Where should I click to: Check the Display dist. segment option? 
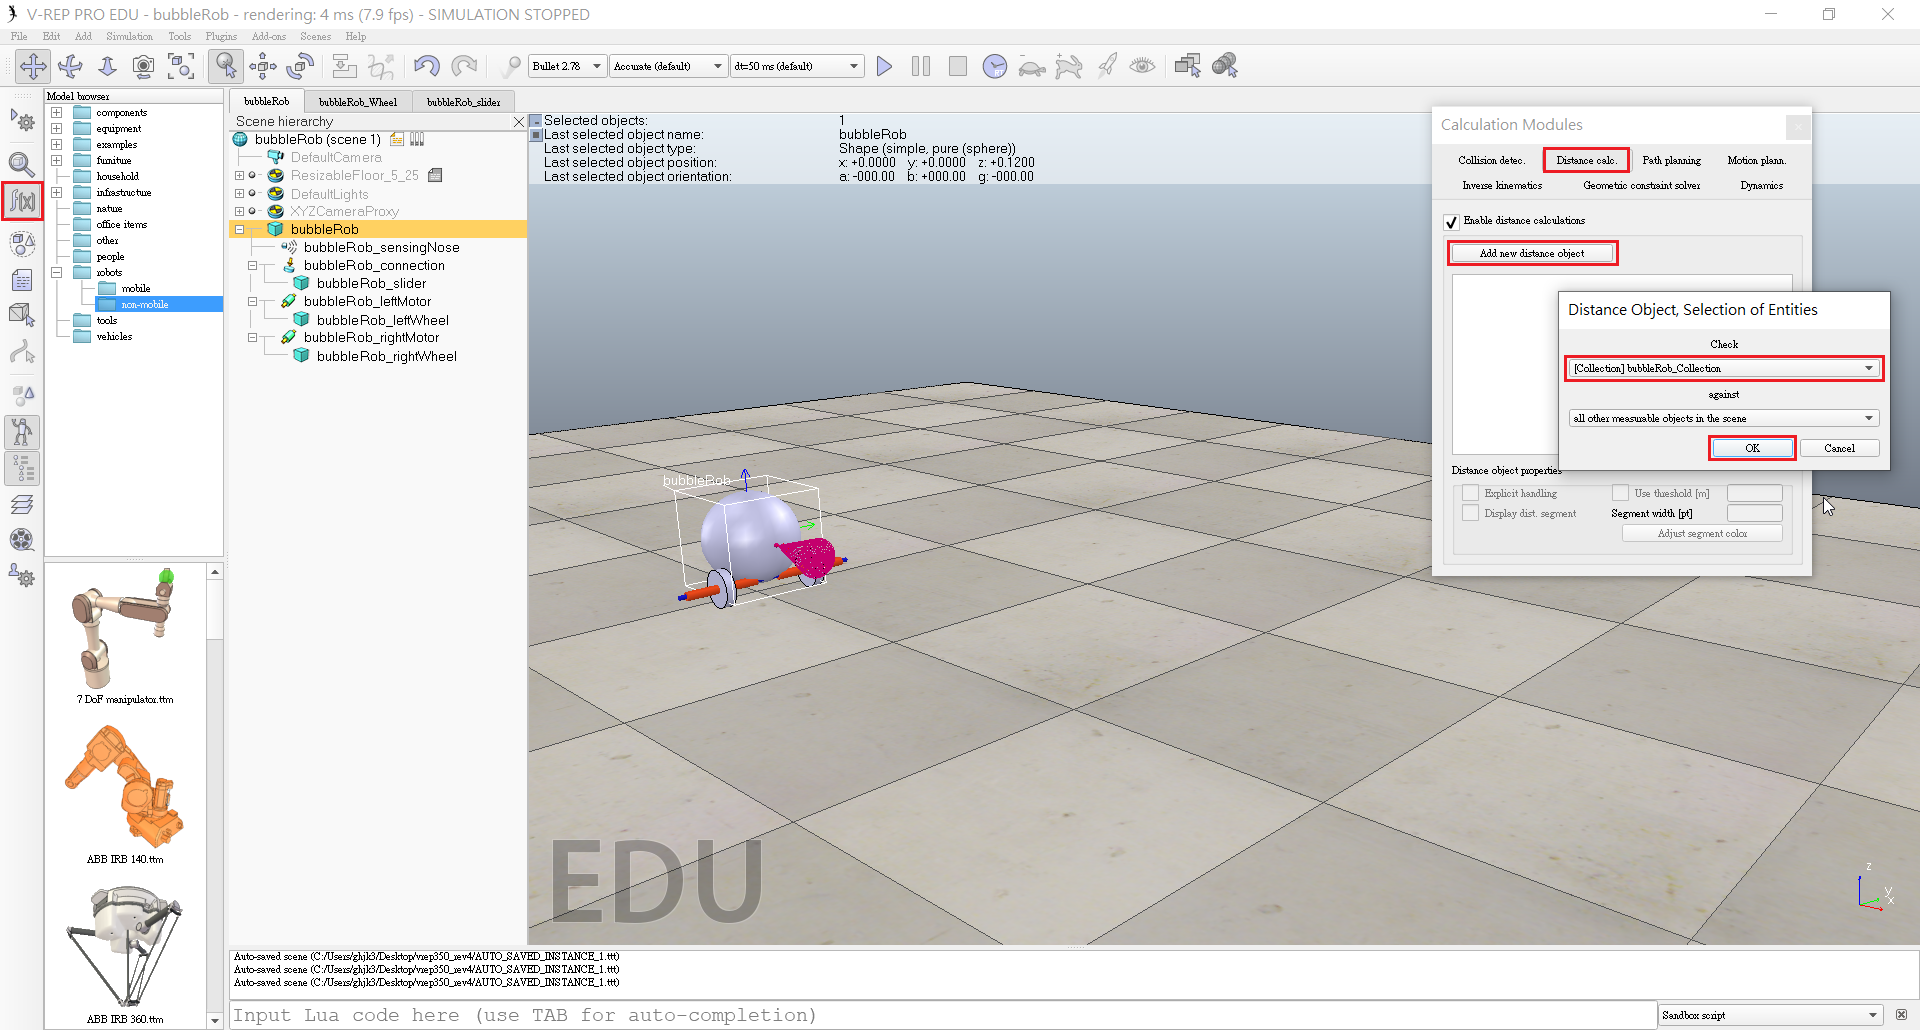point(1471,514)
